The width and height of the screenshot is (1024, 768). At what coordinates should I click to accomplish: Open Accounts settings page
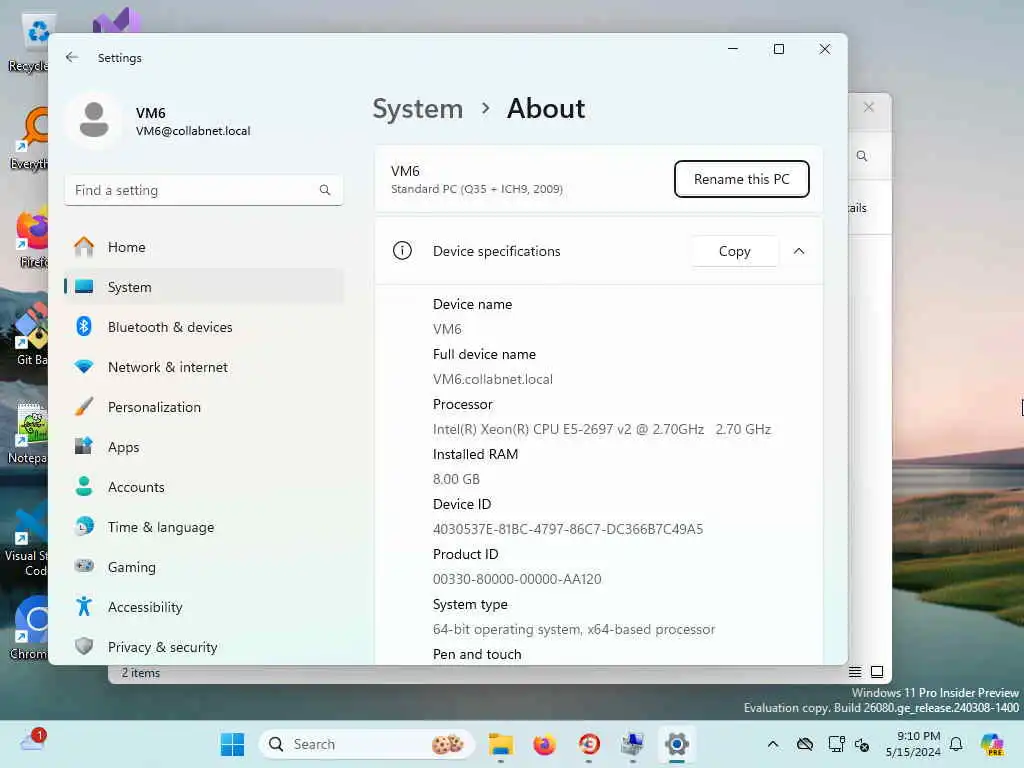(x=203, y=487)
